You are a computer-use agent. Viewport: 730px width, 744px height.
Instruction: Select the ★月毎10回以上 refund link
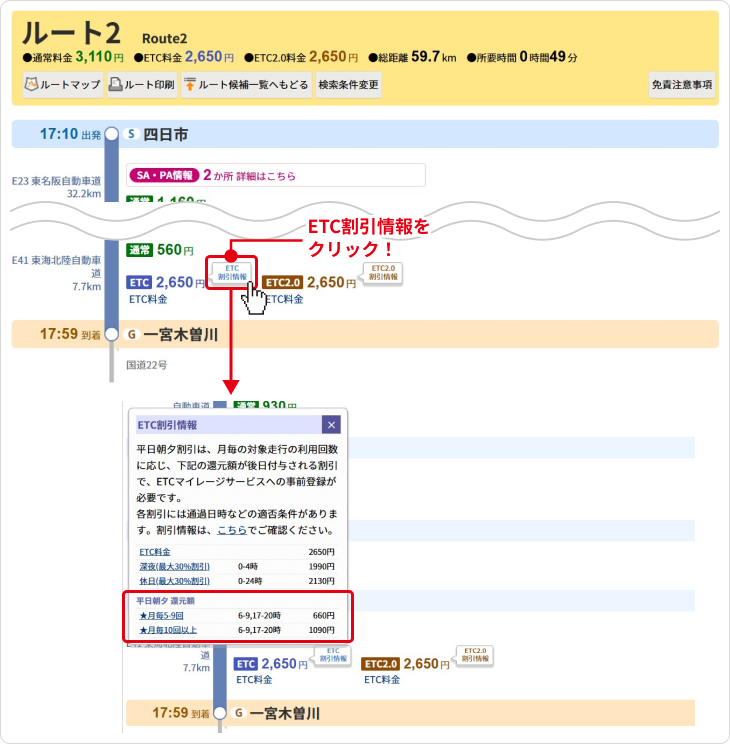(x=167, y=630)
